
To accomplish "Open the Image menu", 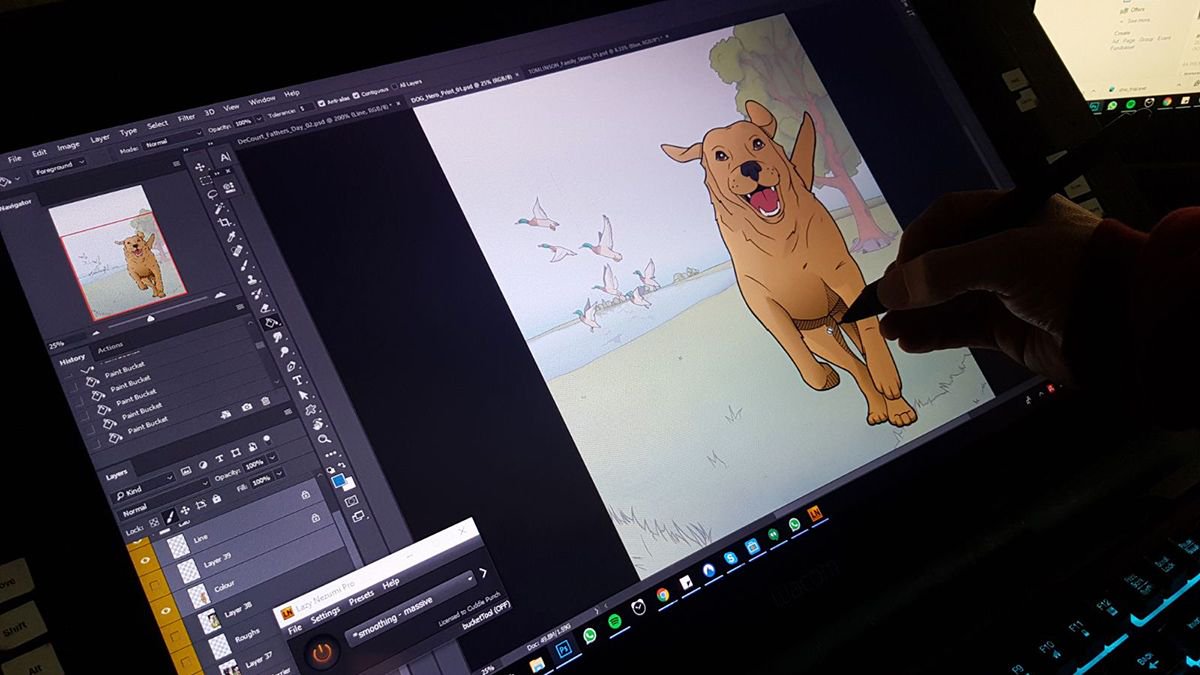I will pos(68,146).
